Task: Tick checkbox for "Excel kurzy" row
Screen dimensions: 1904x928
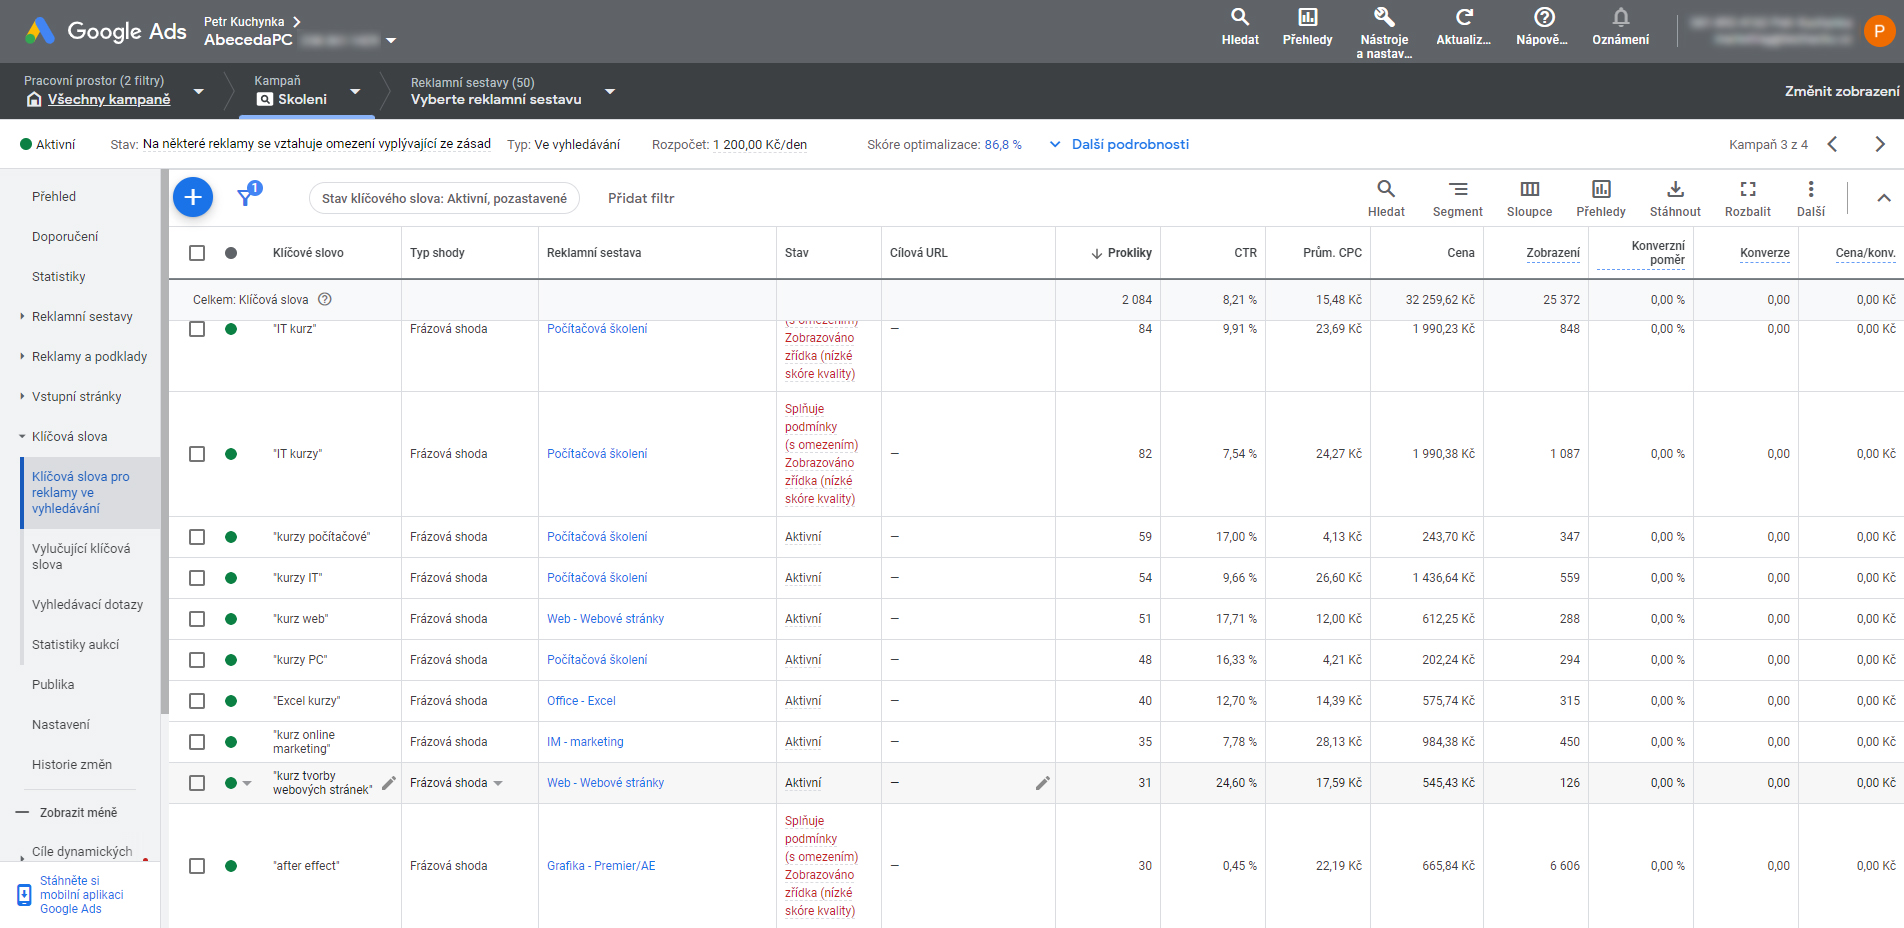Action: pos(197,701)
